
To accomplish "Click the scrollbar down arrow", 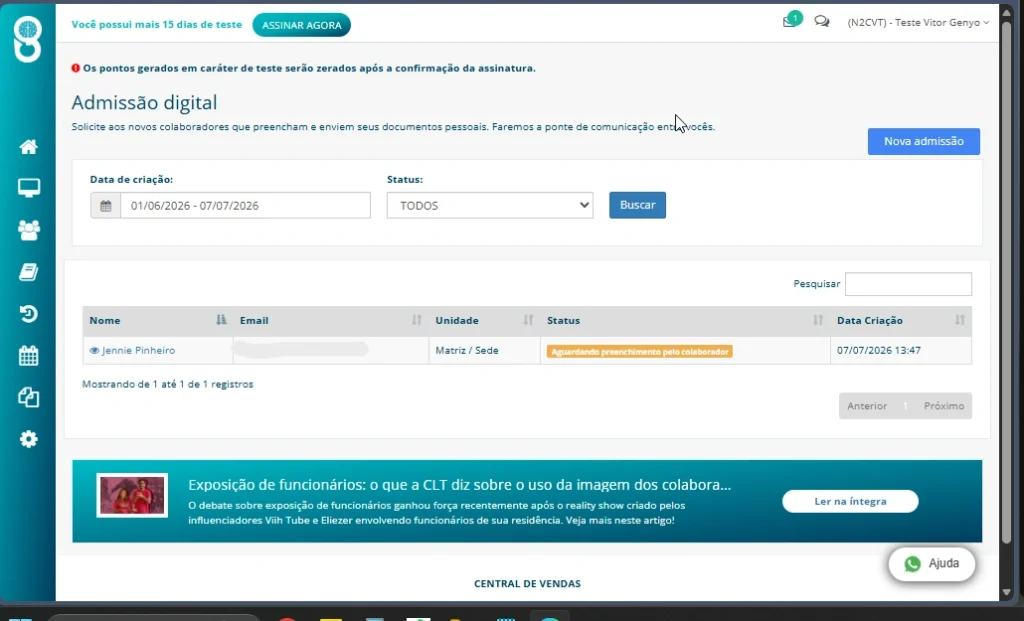I will [1006, 592].
